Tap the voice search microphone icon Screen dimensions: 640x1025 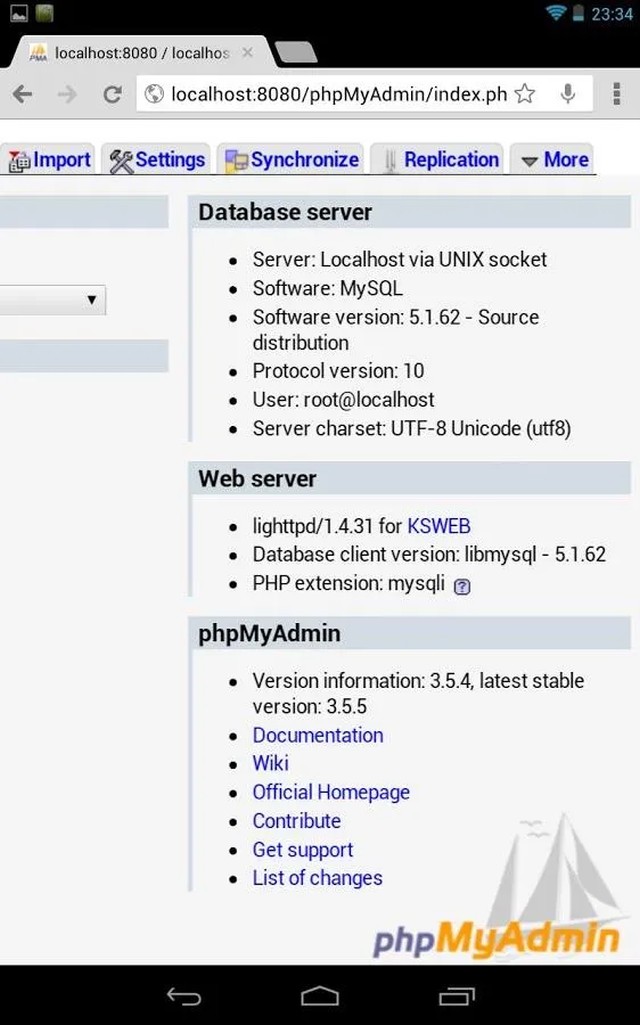click(x=568, y=95)
